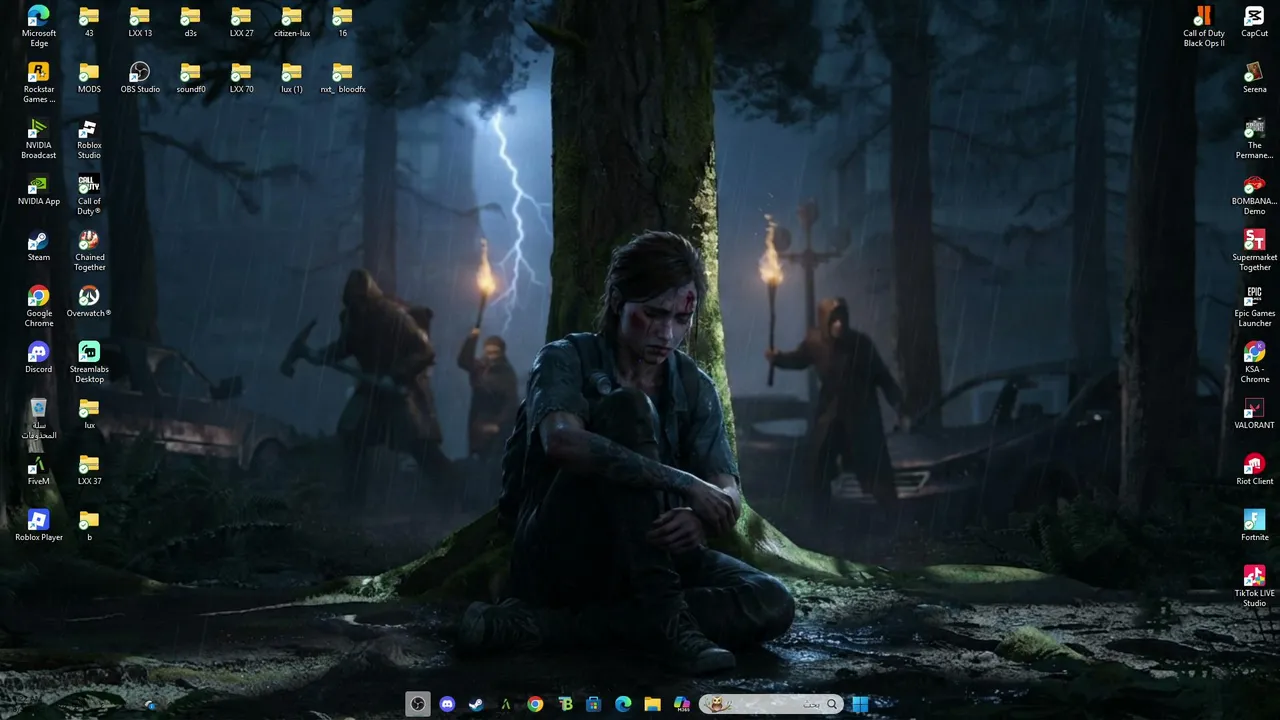The image size is (1280, 720).
Task: Open the Windows Start menu
Action: coord(860,704)
